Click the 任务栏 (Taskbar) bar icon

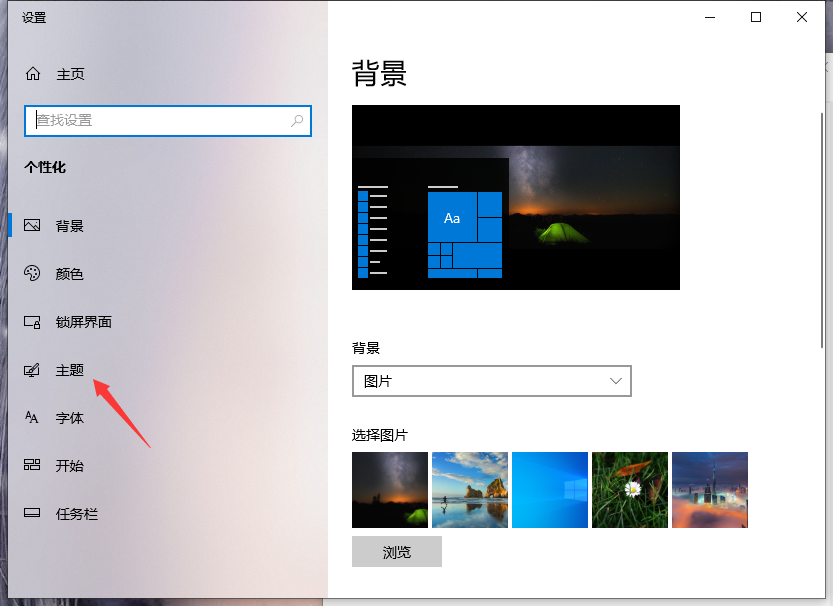click(31, 514)
